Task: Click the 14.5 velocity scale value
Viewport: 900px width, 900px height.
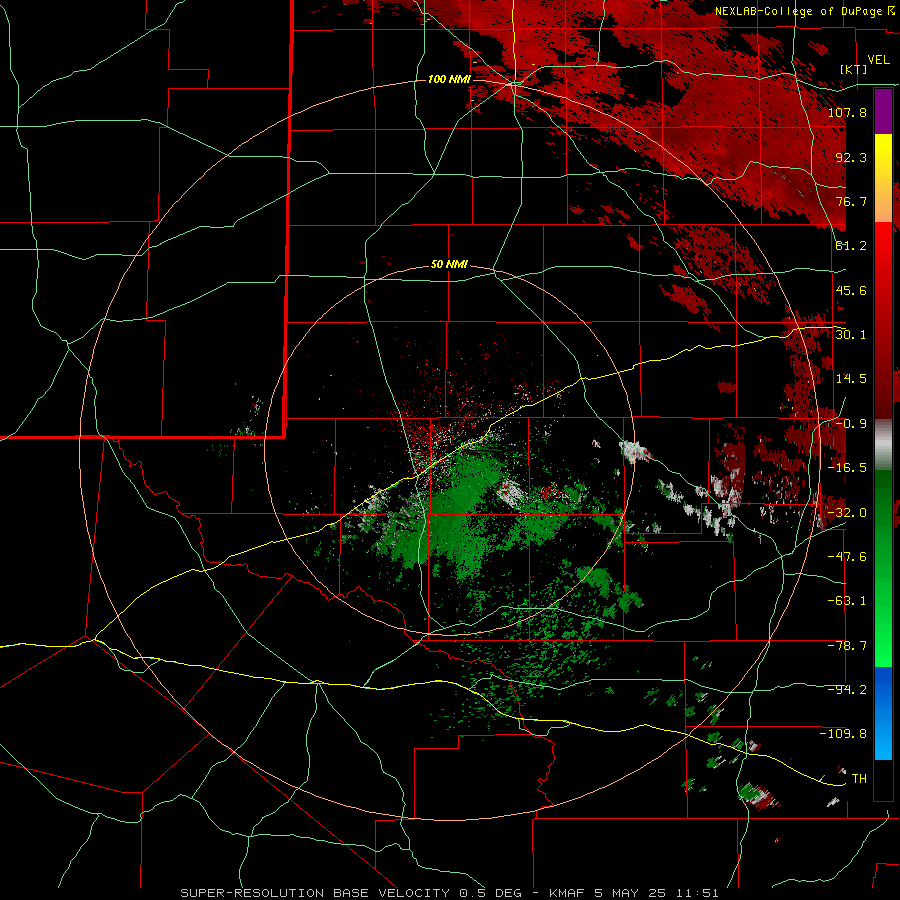Action: click(x=851, y=379)
